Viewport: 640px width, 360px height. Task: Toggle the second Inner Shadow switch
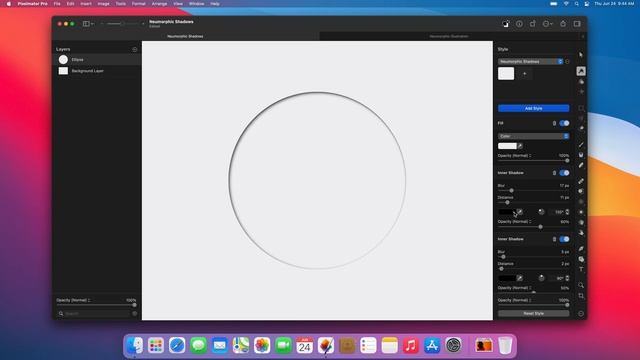click(564, 239)
